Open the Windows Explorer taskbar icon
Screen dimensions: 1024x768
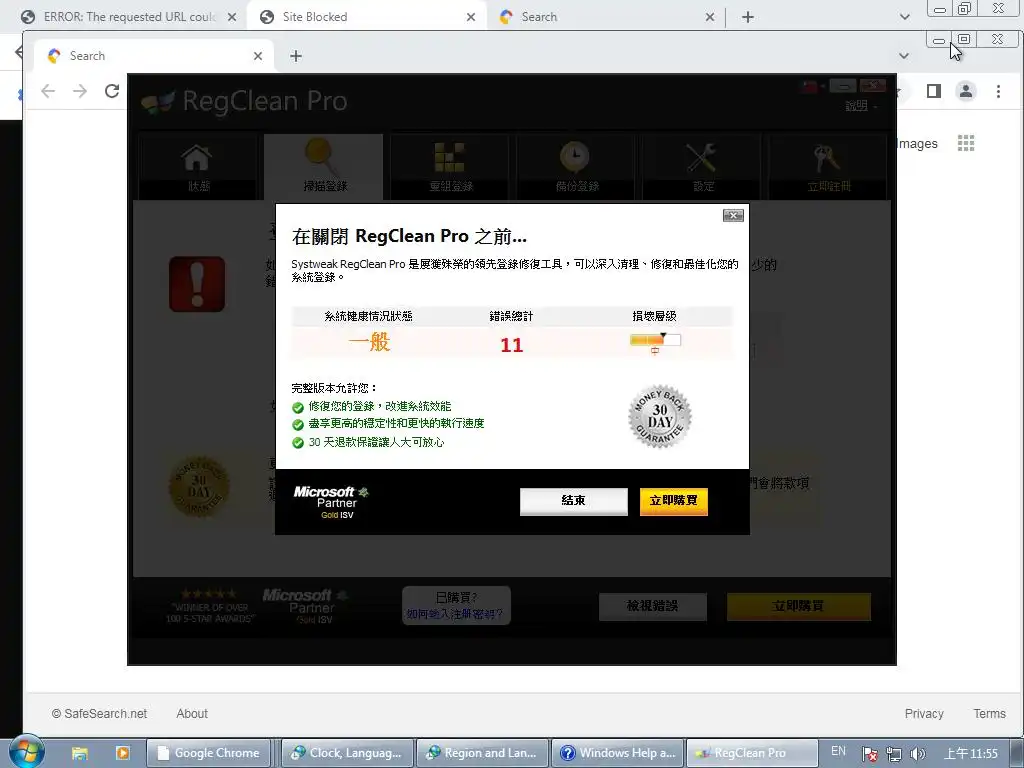tap(80, 753)
